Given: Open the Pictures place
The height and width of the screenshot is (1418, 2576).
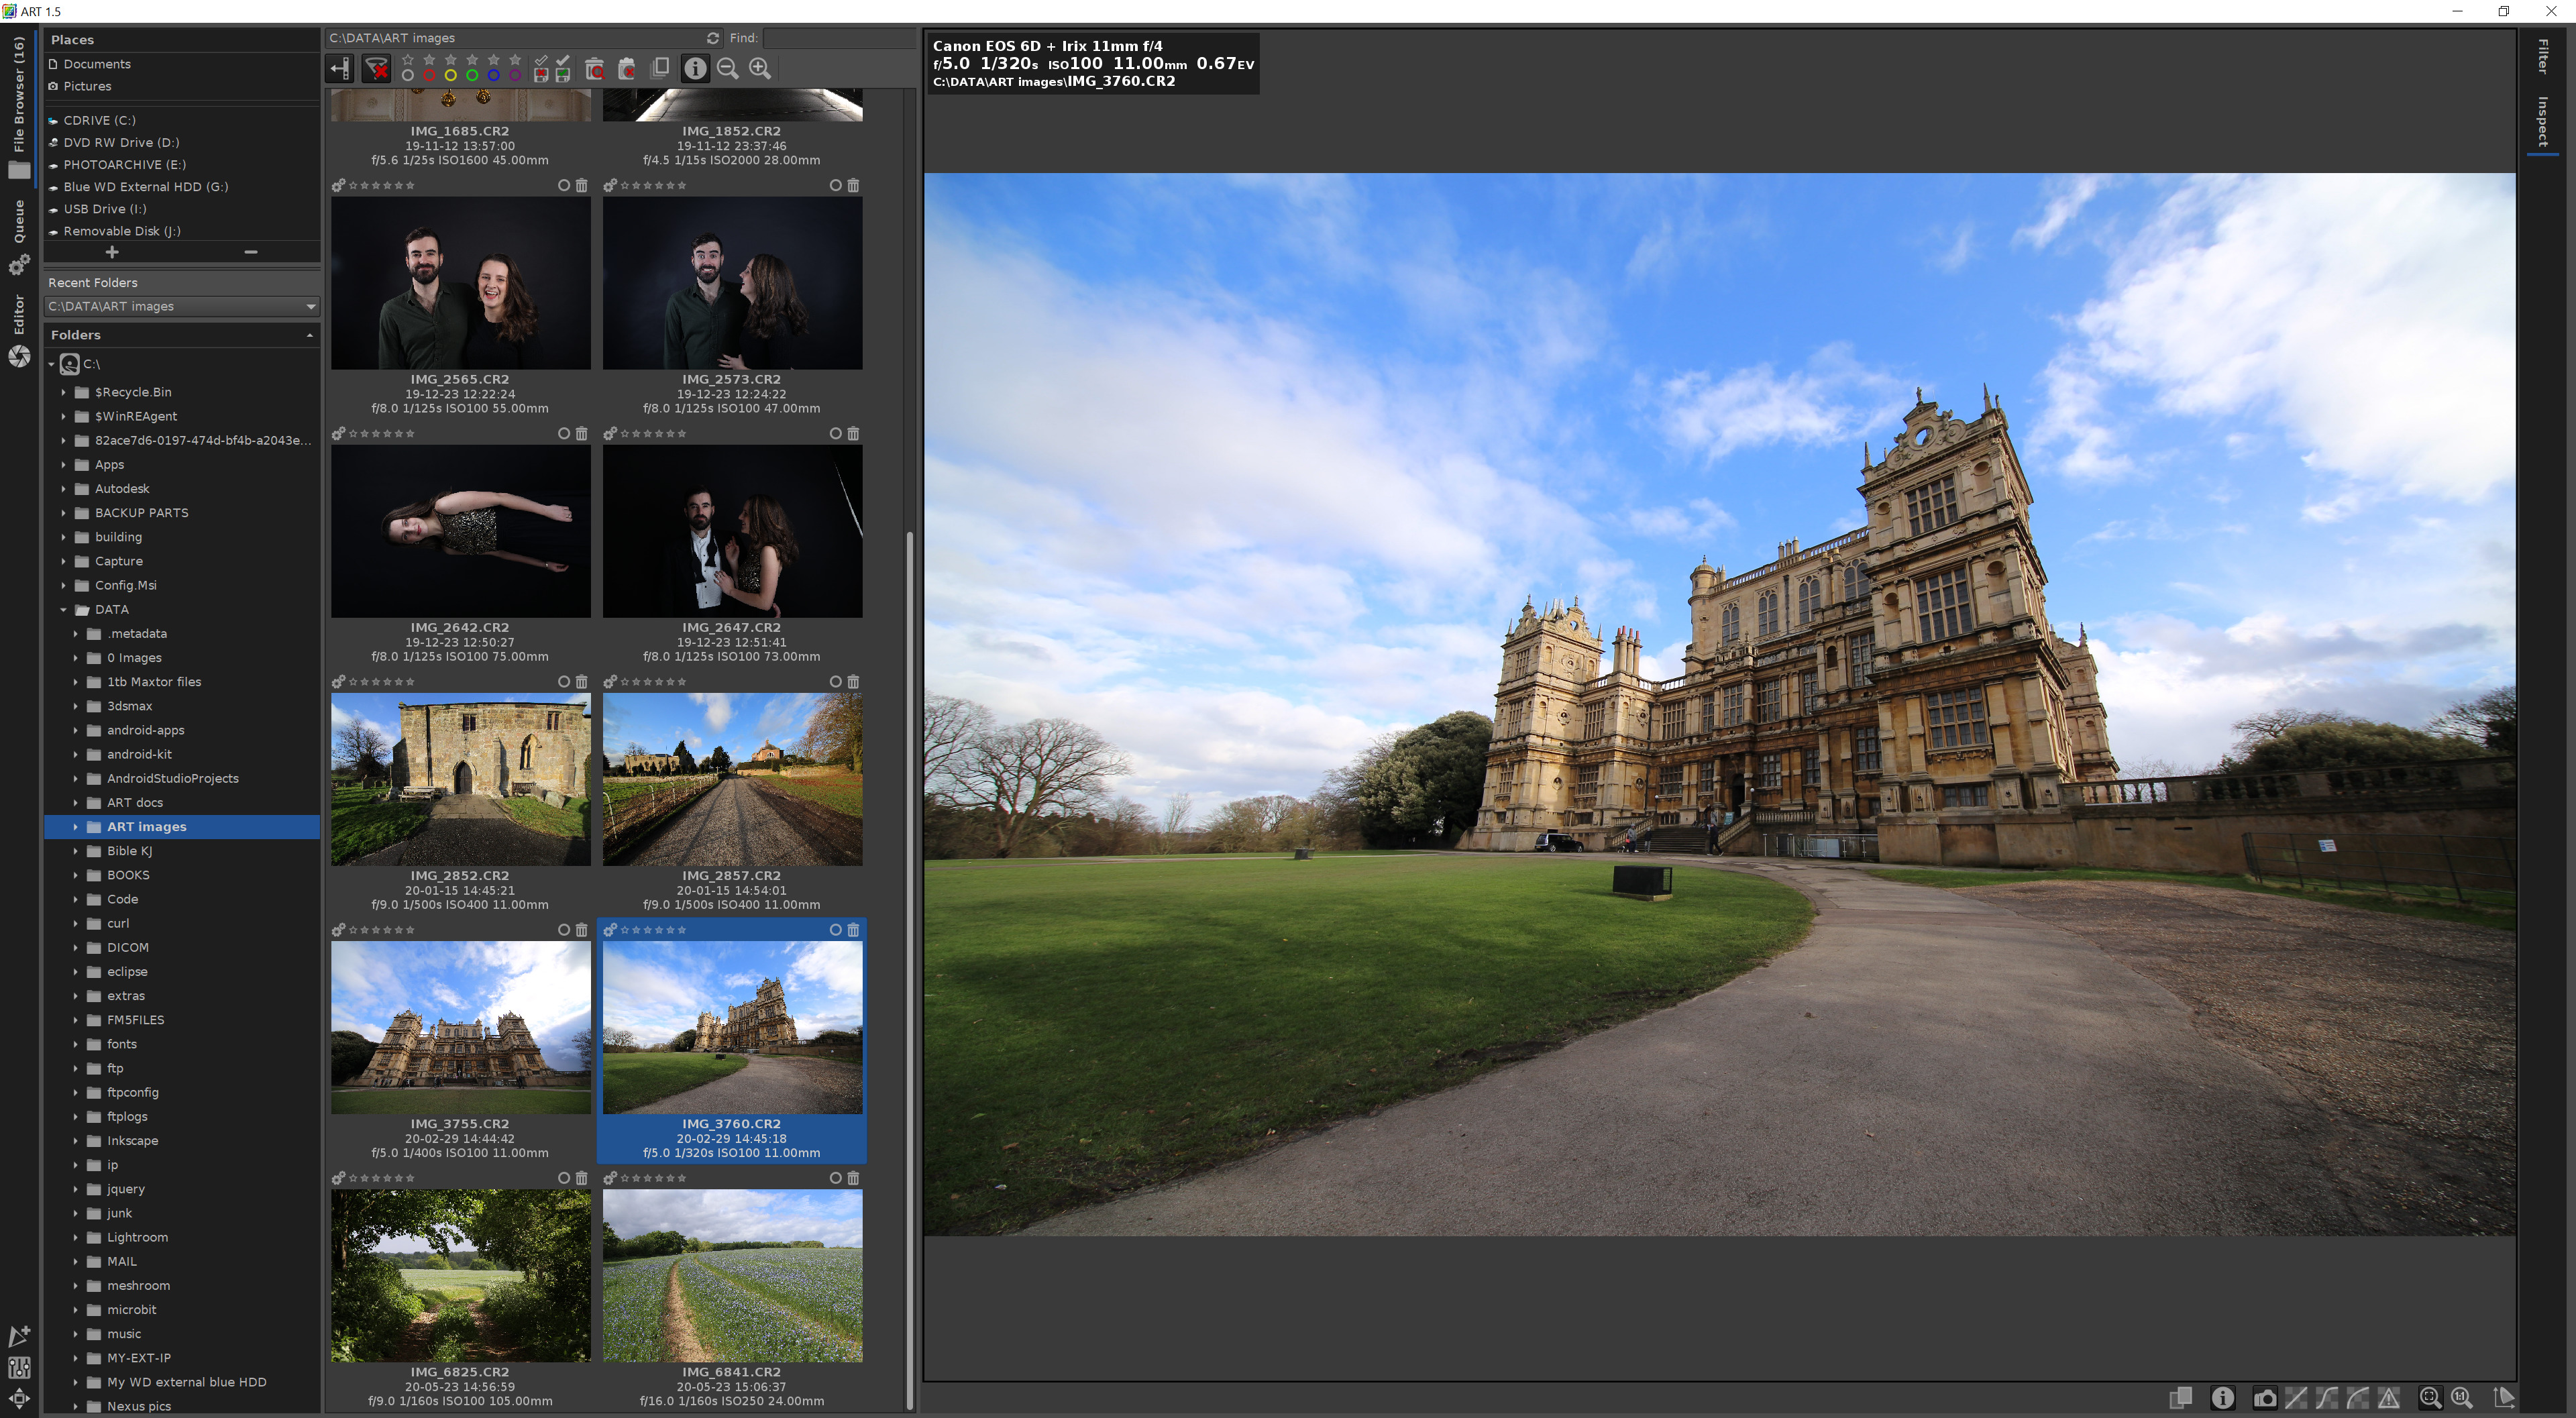Looking at the screenshot, I should pos(87,86).
